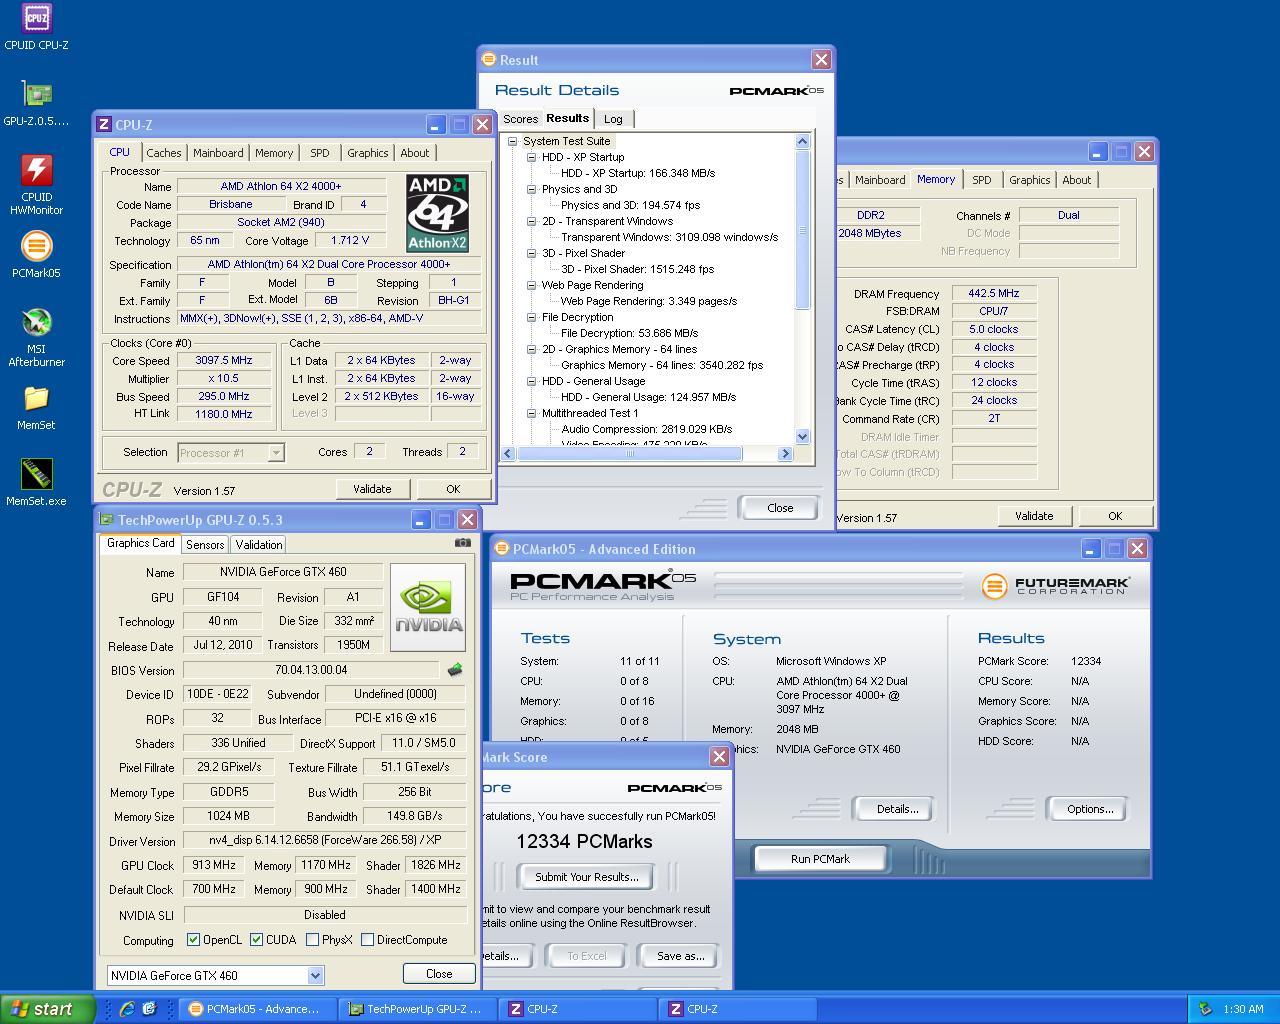This screenshot has width=1280, height=1024.
Task: Click the Options button in PCMark05
Action: (1090, 809)
